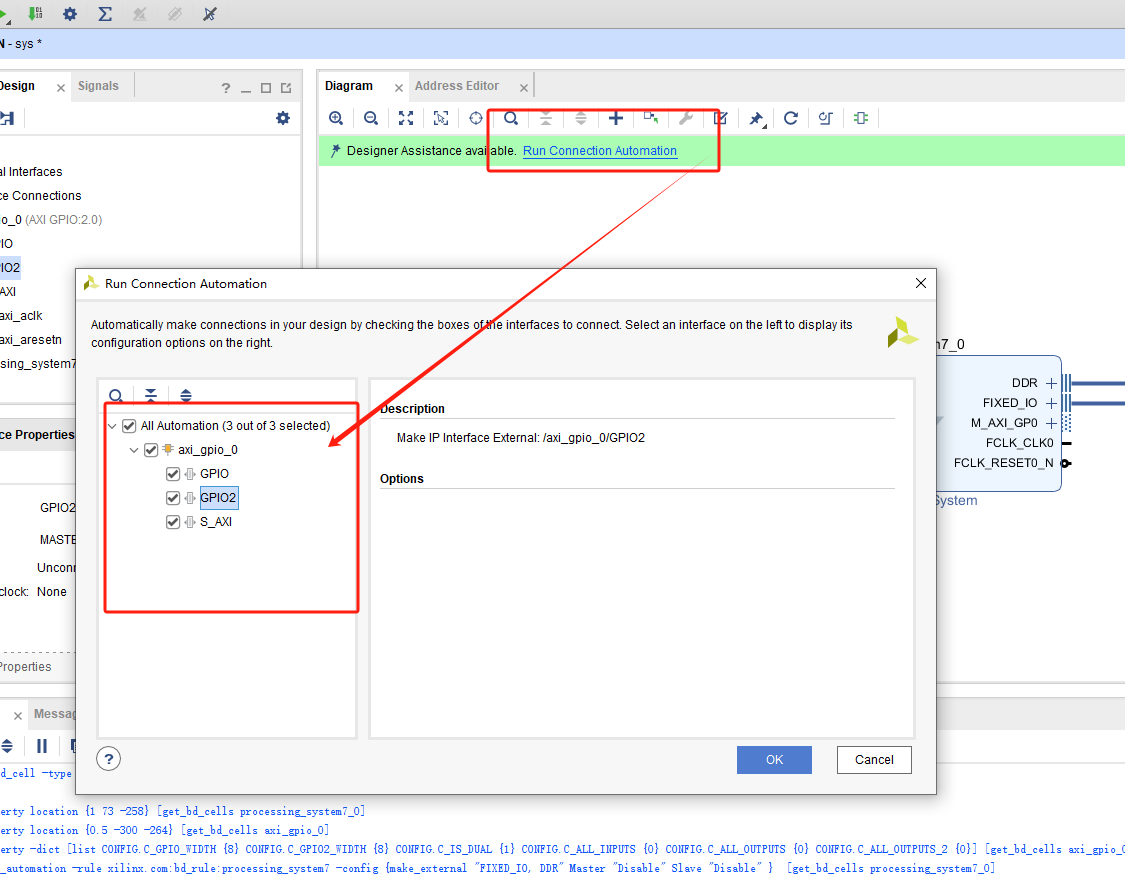Click the Sigma report icon in top toolbar

(x=105, y=14)
